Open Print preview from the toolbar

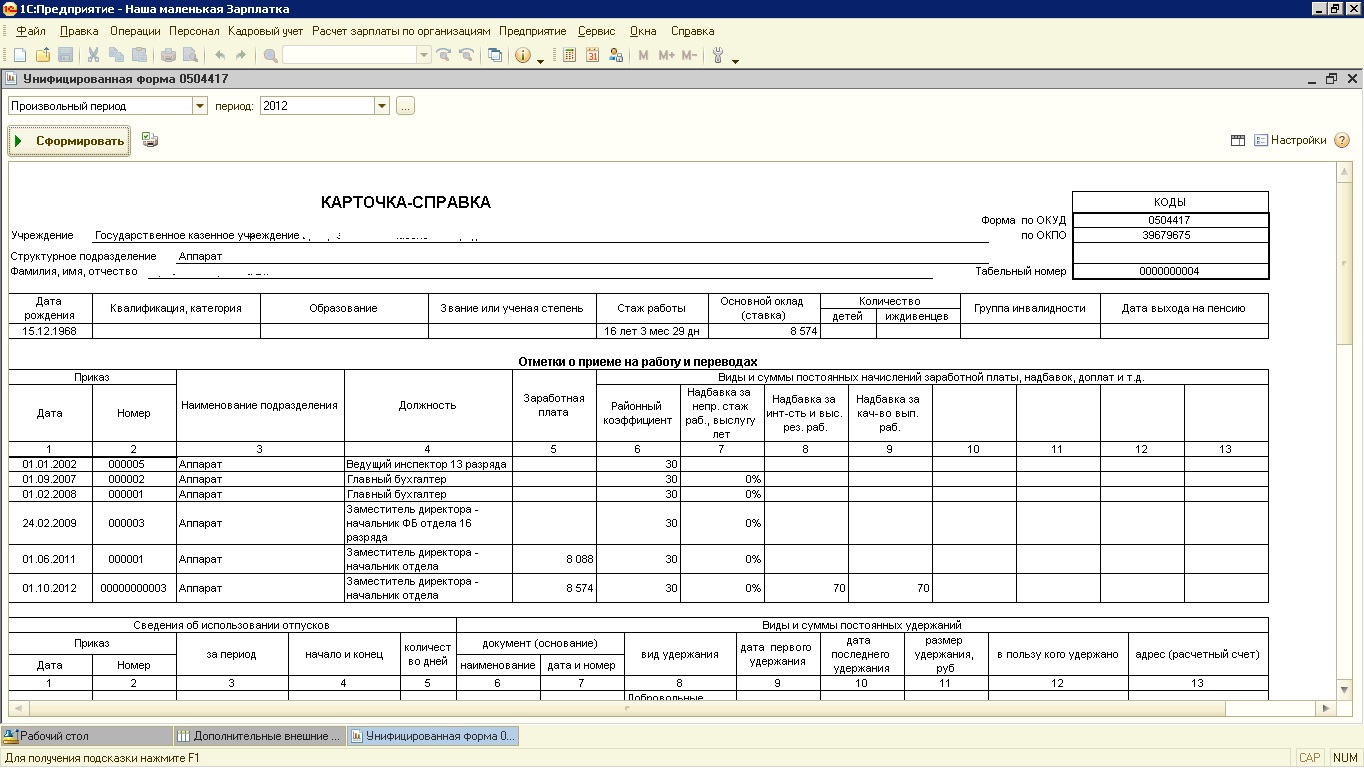coord(190,55)
